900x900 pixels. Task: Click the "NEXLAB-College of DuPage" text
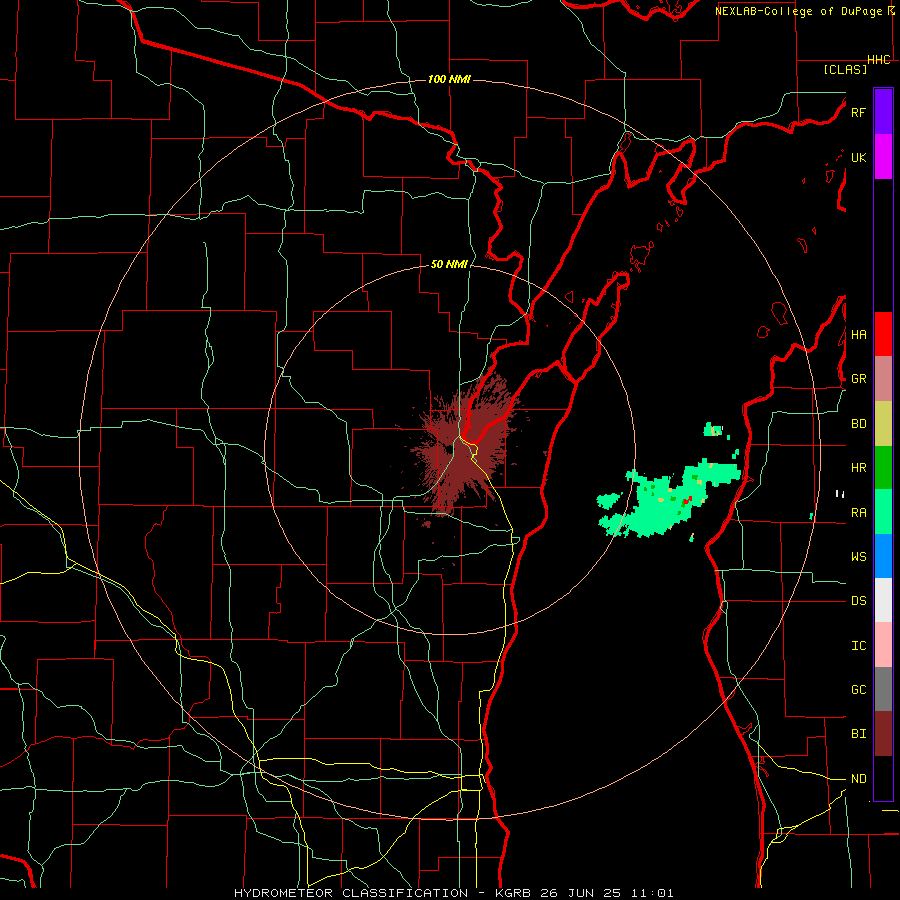tap(799, 11)
